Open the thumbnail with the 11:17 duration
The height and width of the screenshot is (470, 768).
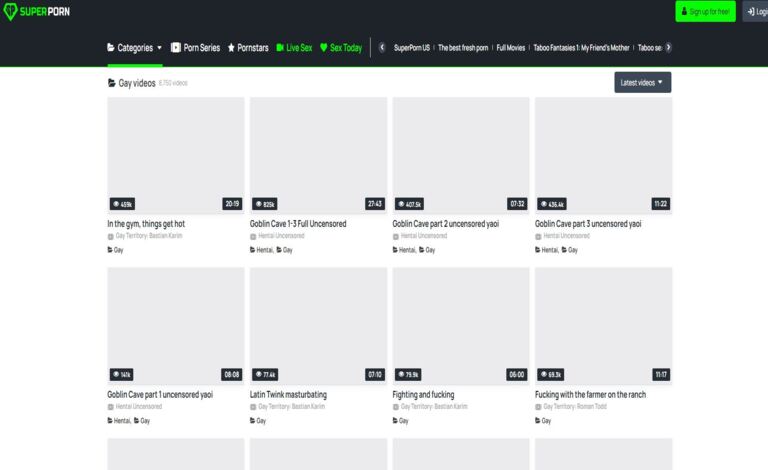603,325
